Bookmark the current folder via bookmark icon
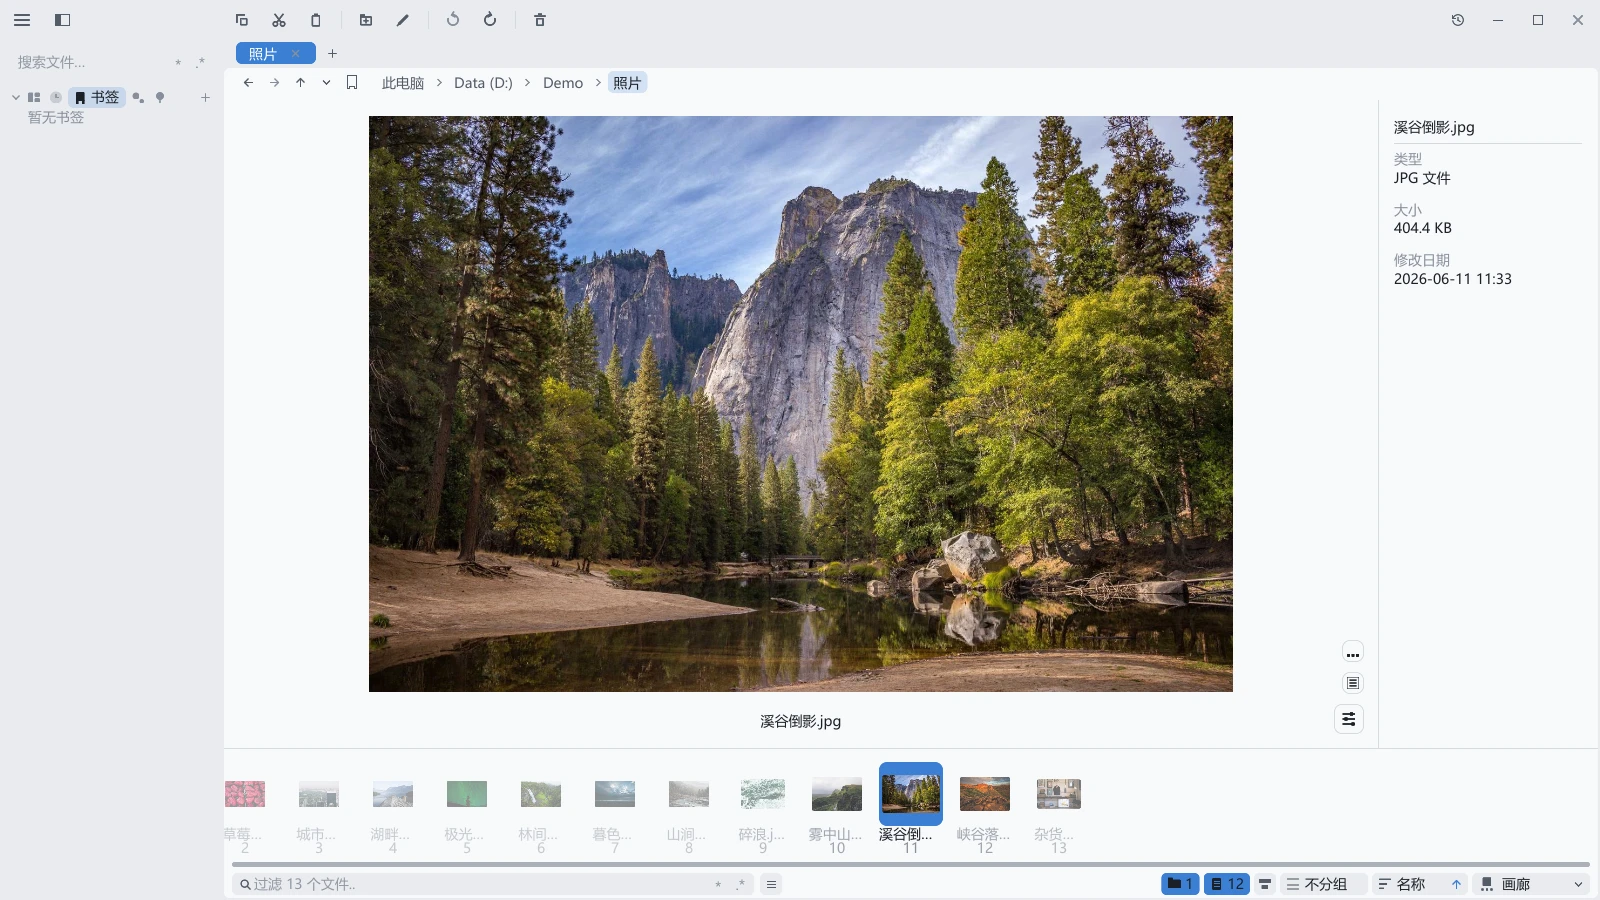Screen dimensions: 1600x900 [352, 83]
